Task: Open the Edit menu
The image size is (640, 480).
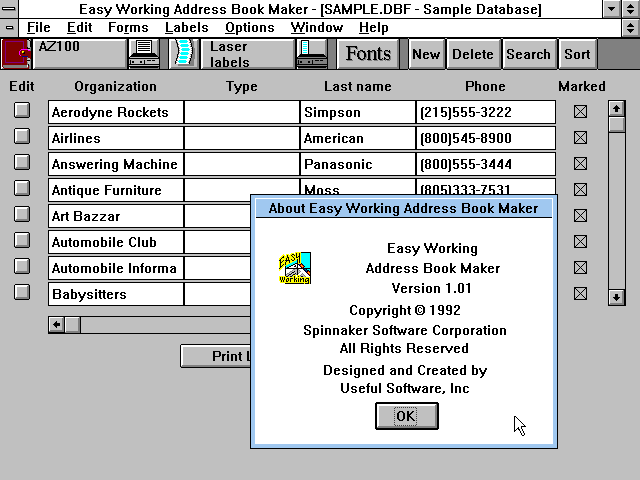Action: coord(79,28)
